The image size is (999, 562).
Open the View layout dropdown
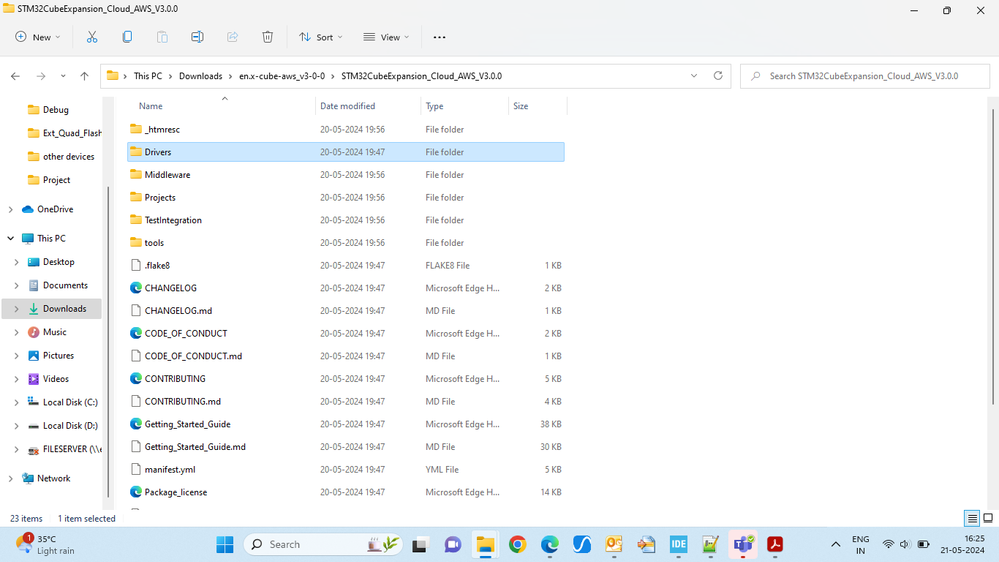(x=386, y=37)
